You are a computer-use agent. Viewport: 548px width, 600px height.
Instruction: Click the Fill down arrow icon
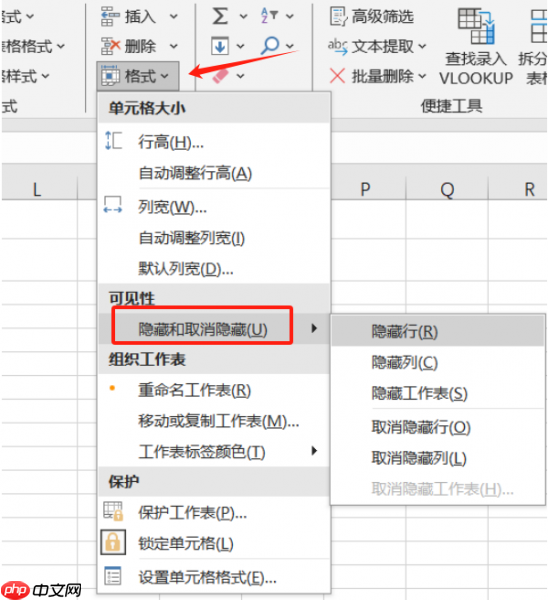pos(220,46)
